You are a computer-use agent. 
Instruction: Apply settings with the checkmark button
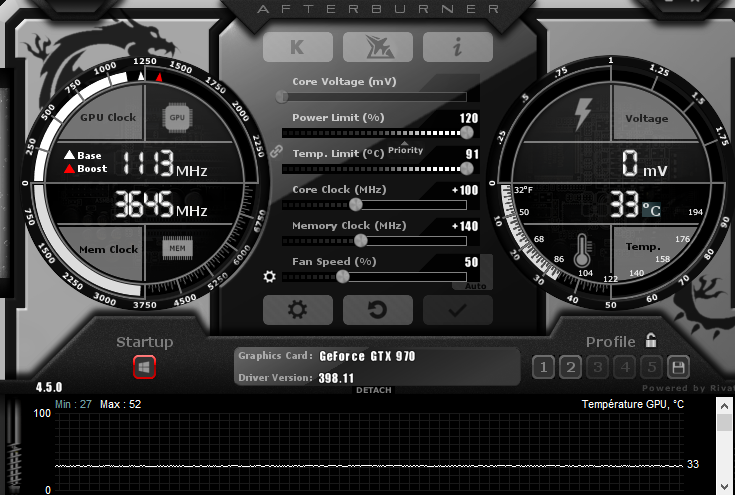[x=458, y=310]
